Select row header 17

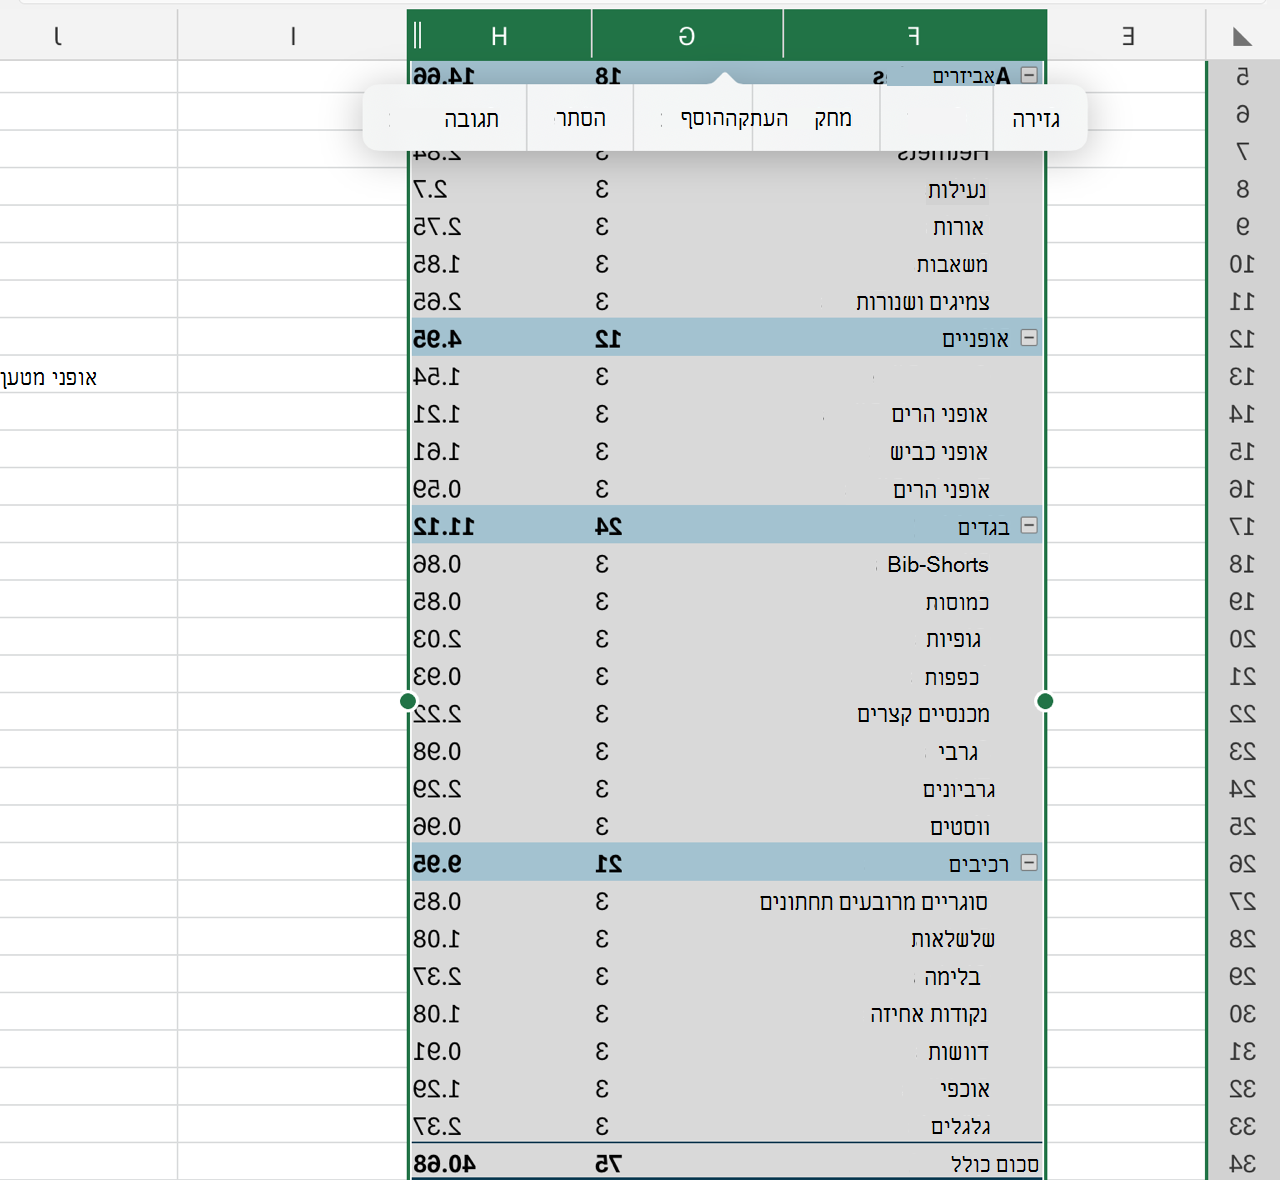click(1242, 526)
